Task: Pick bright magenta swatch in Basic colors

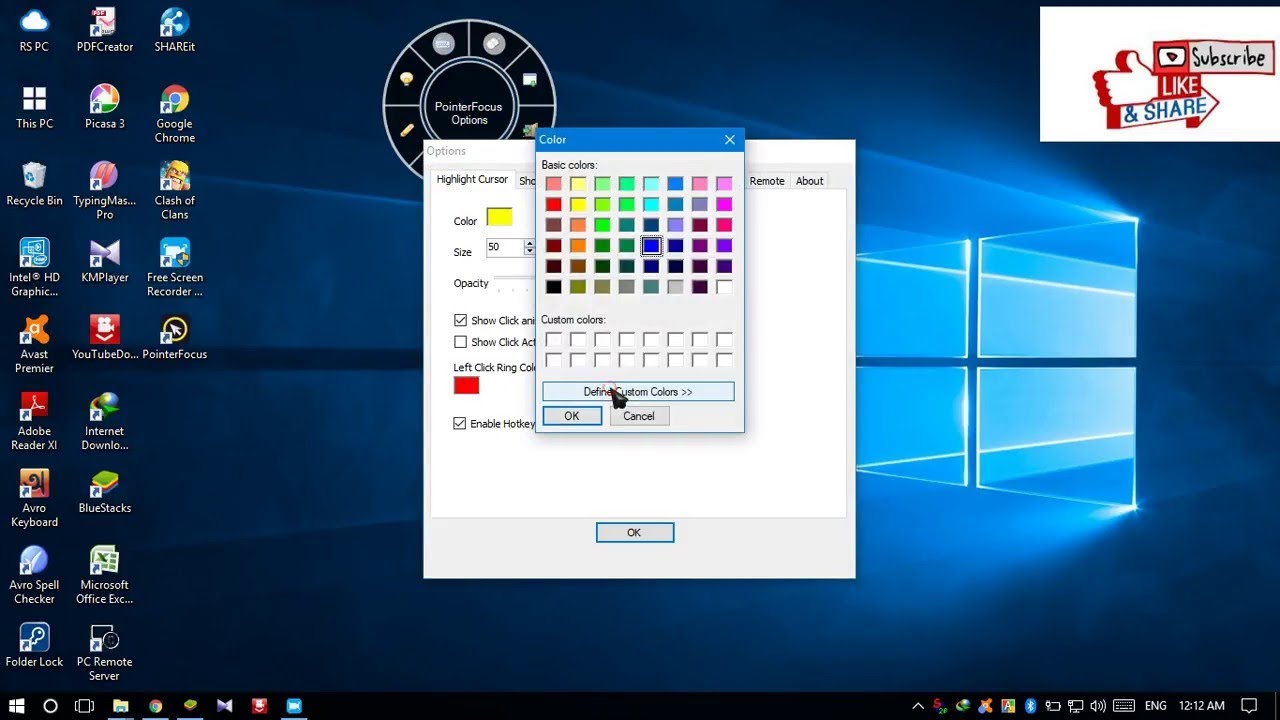Action: click(724, 204)
